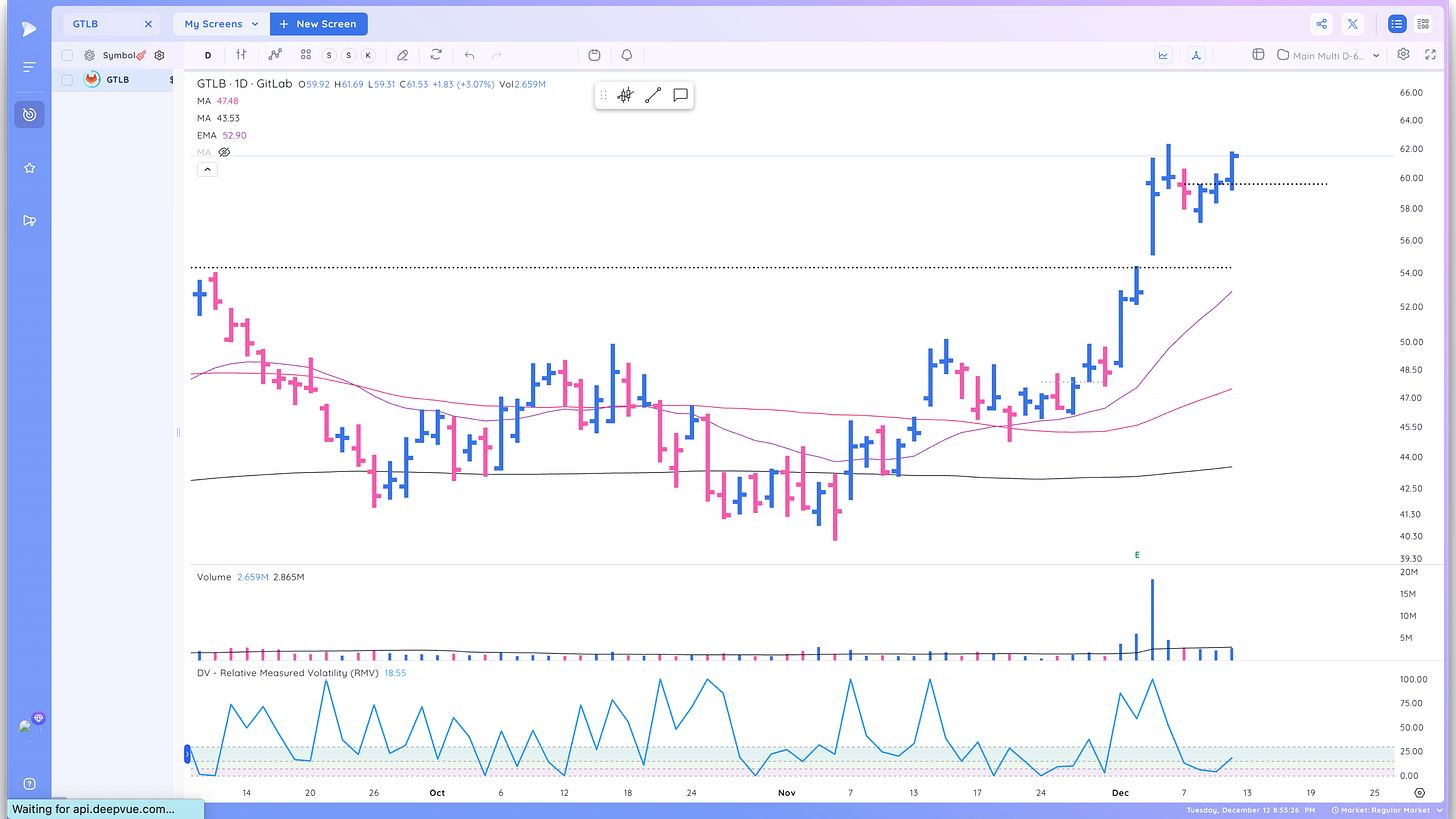Select the candlestick measure tool in floating toolbar
The width and height of the screenshot is (1456, 819).
point(626,95)
